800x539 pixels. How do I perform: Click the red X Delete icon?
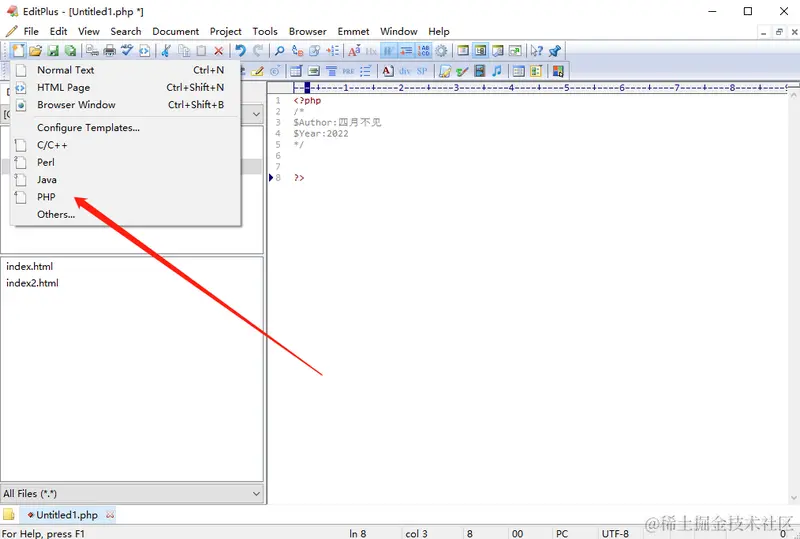tap(219, 51)
